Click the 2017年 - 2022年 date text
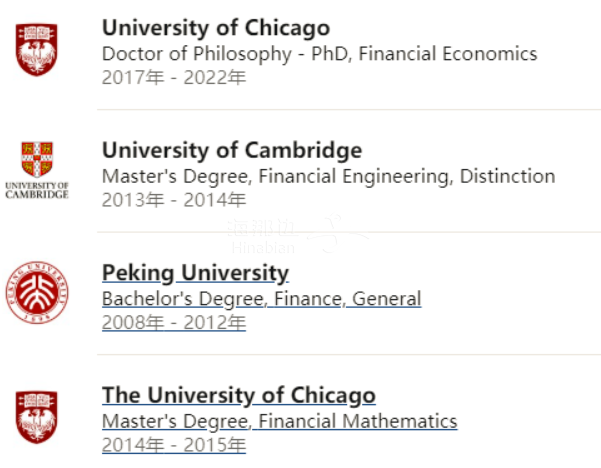The height and width of the screenshot is (468, 601). (x=174, y=77)
